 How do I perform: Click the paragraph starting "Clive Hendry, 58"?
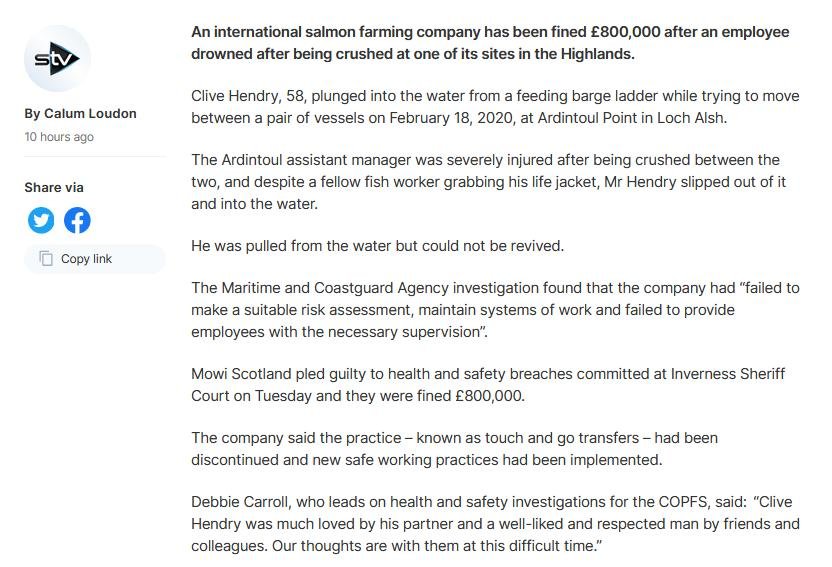click(490, 107)
